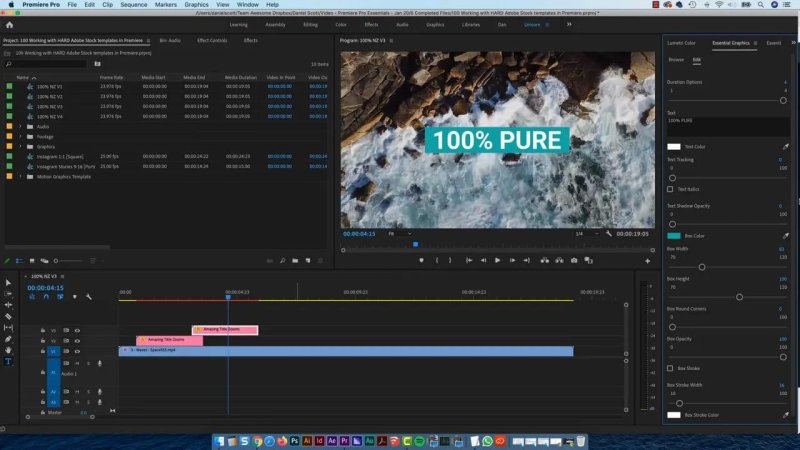Toggle V3 track output eye
800x450 pixels.
click(x=78, y=331)
